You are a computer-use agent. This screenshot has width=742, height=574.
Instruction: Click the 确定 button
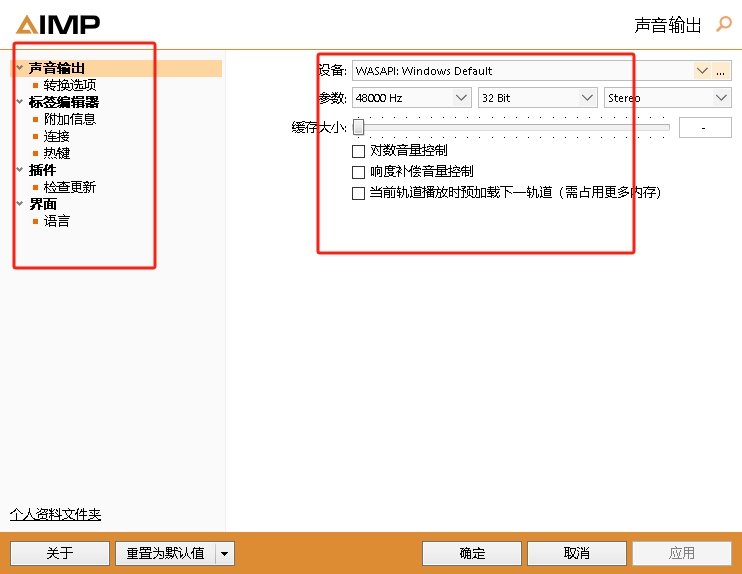472,553
